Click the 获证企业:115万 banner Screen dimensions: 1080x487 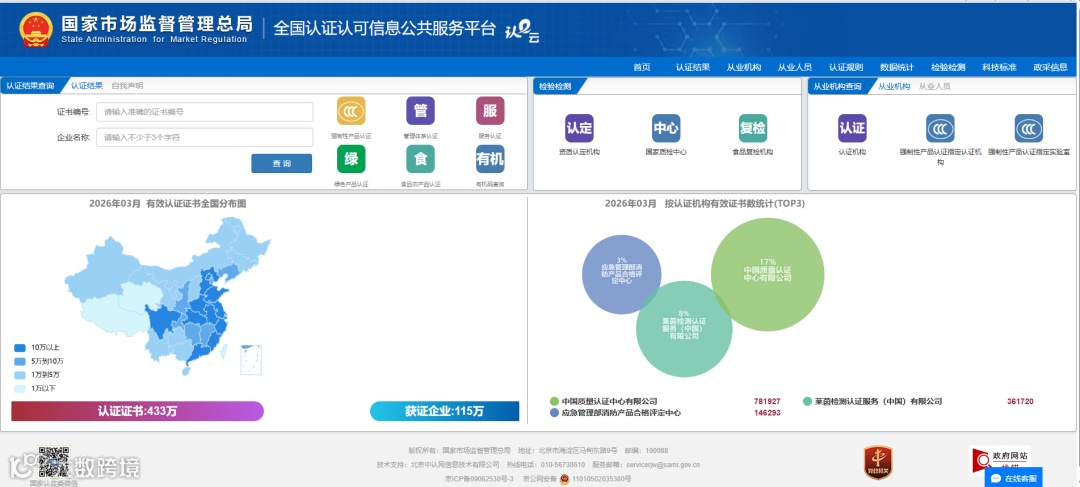444,411
